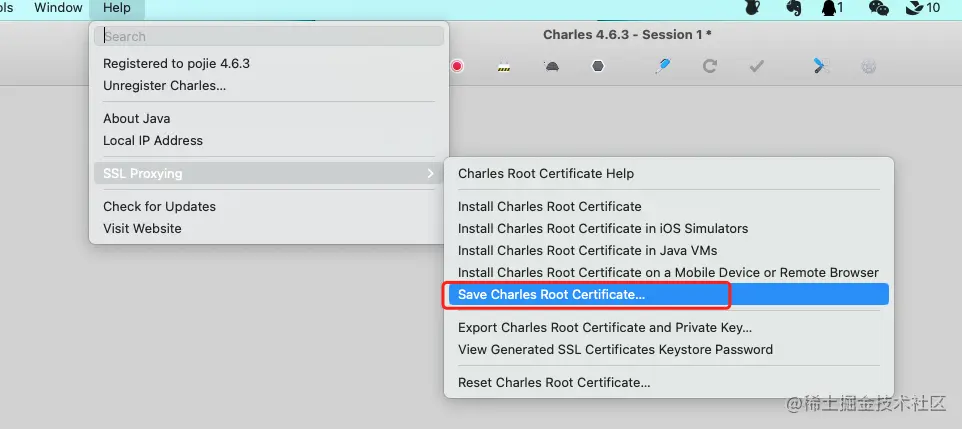Viewport: 962px width, 429px height.
Task: Install Charles Root Certificate in Java VMs
Action: pos(669,250)
